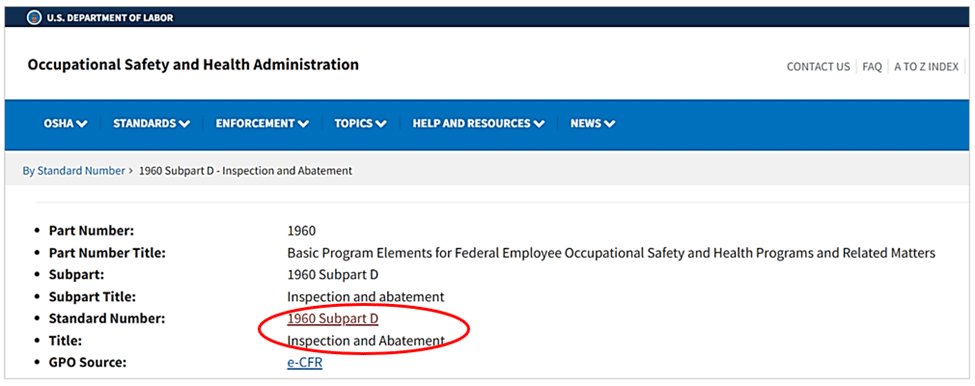Screen dimensions: 975x386
Task: Click the CONTACT US link
Action: 818,67
